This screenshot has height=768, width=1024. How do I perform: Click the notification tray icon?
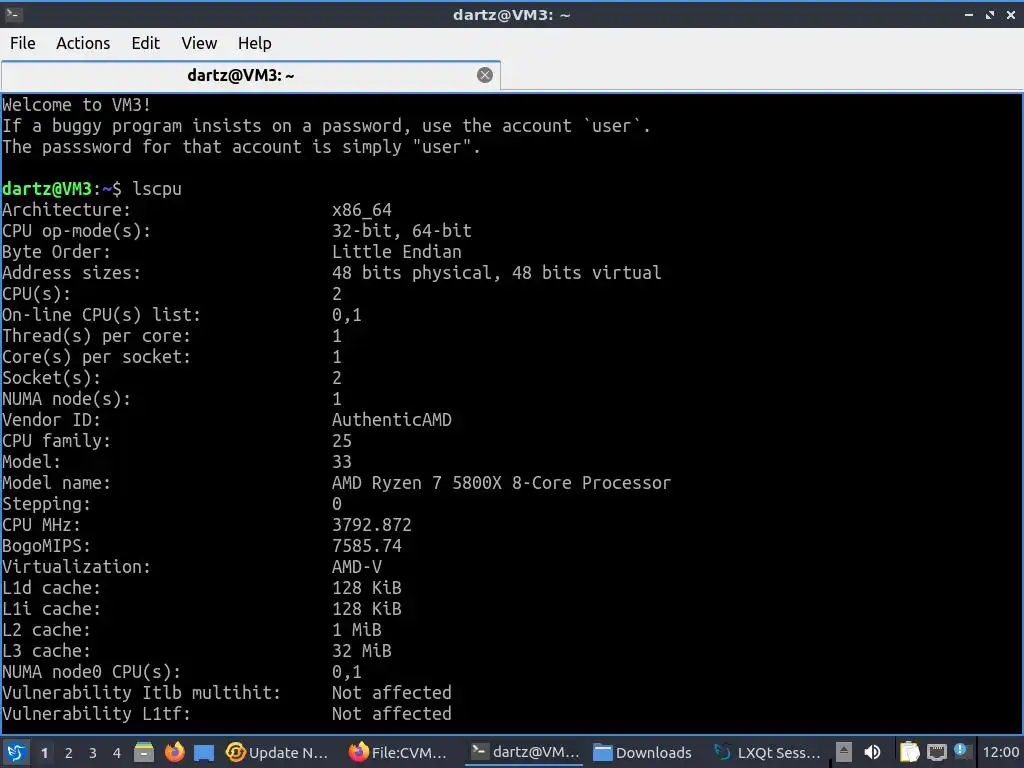click(961, 750)
